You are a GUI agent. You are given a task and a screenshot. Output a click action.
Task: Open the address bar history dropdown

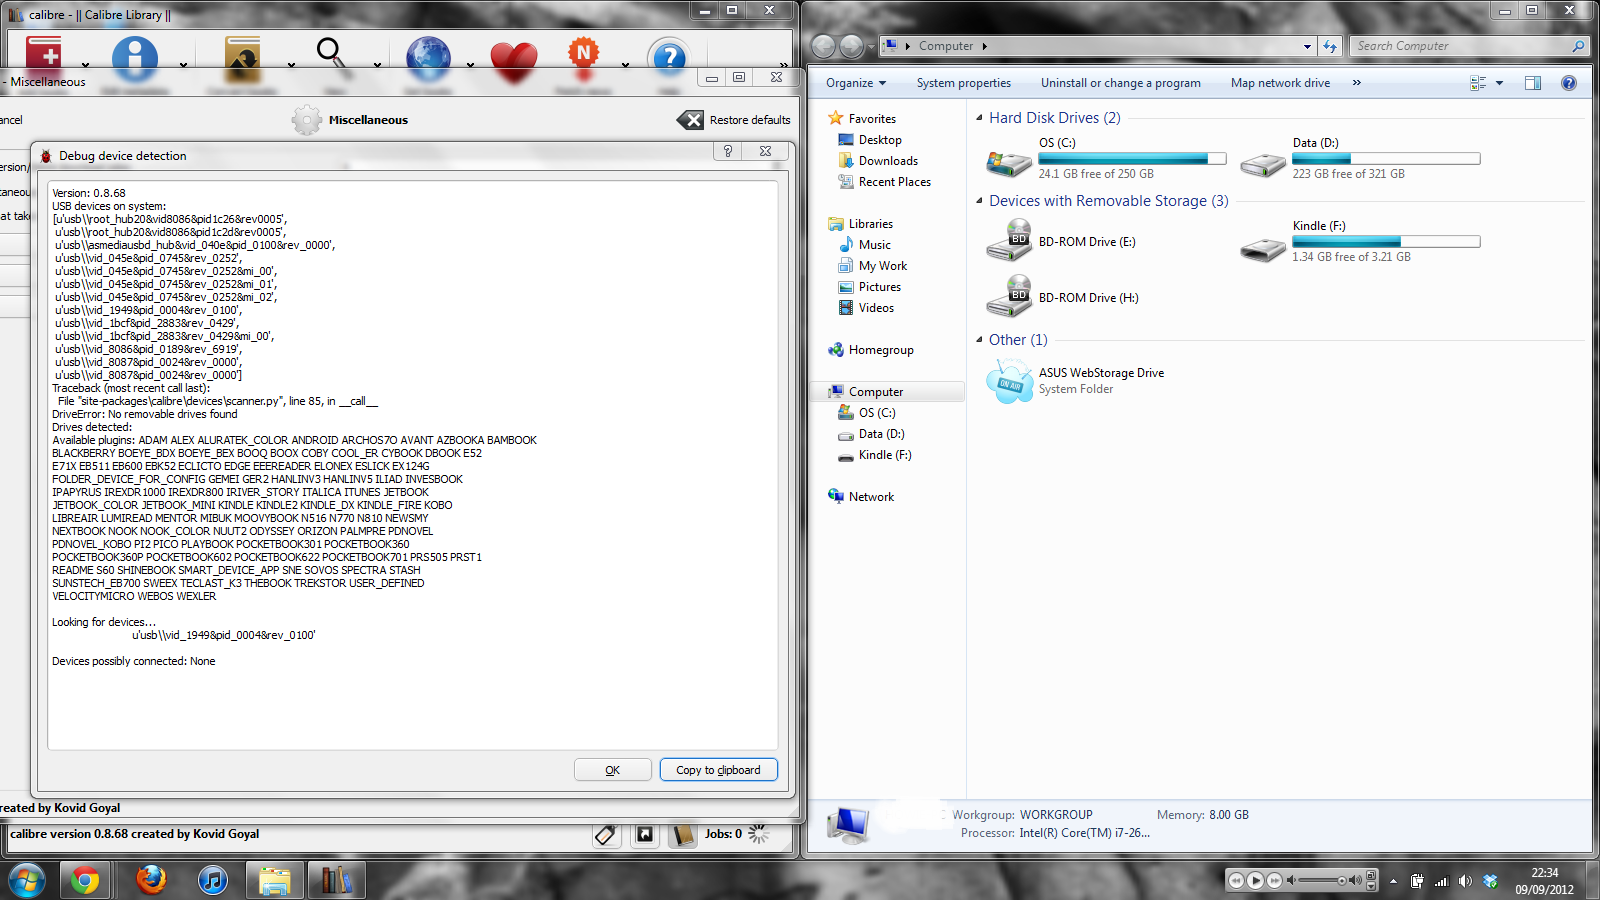tap(1307, 46)
